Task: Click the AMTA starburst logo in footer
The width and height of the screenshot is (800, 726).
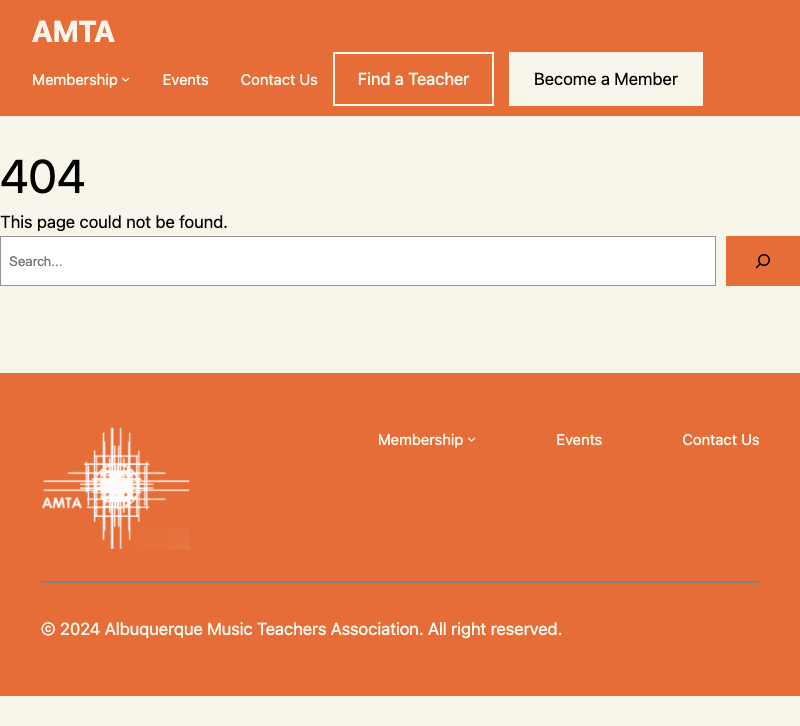Action: 117,488
